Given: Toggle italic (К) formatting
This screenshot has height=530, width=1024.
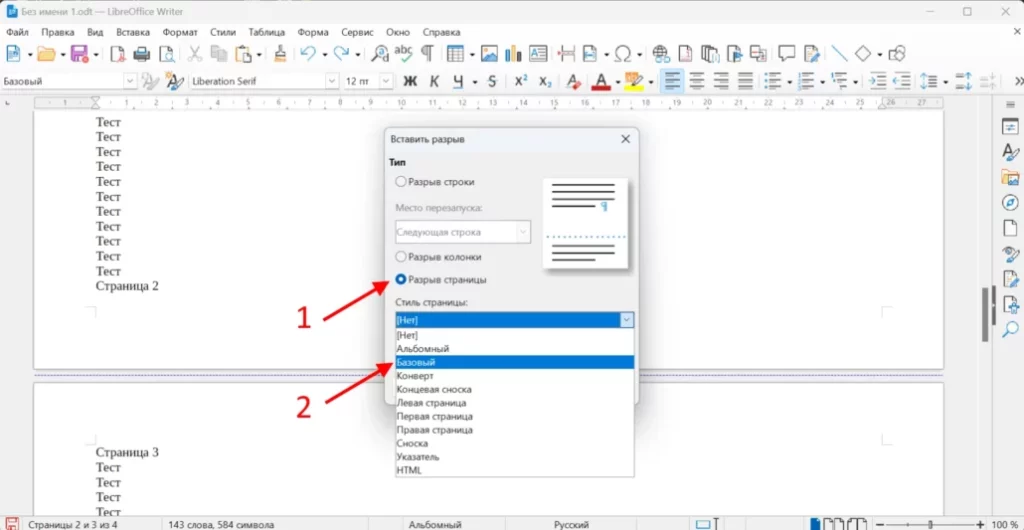Looking at the screenshot, I should 434,82.
